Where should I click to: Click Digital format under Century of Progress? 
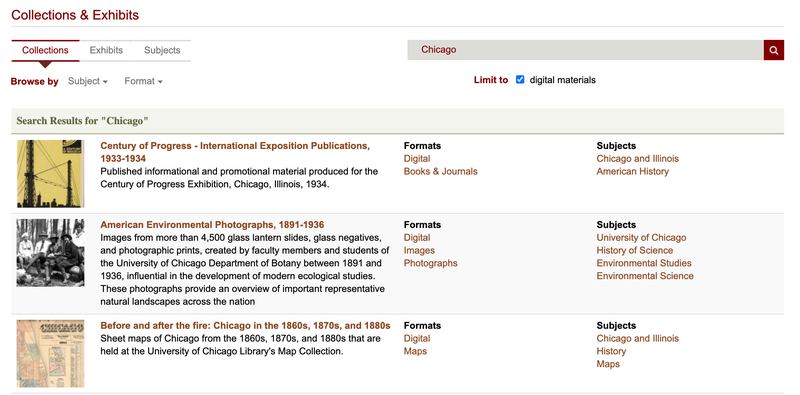coord(417,159)
